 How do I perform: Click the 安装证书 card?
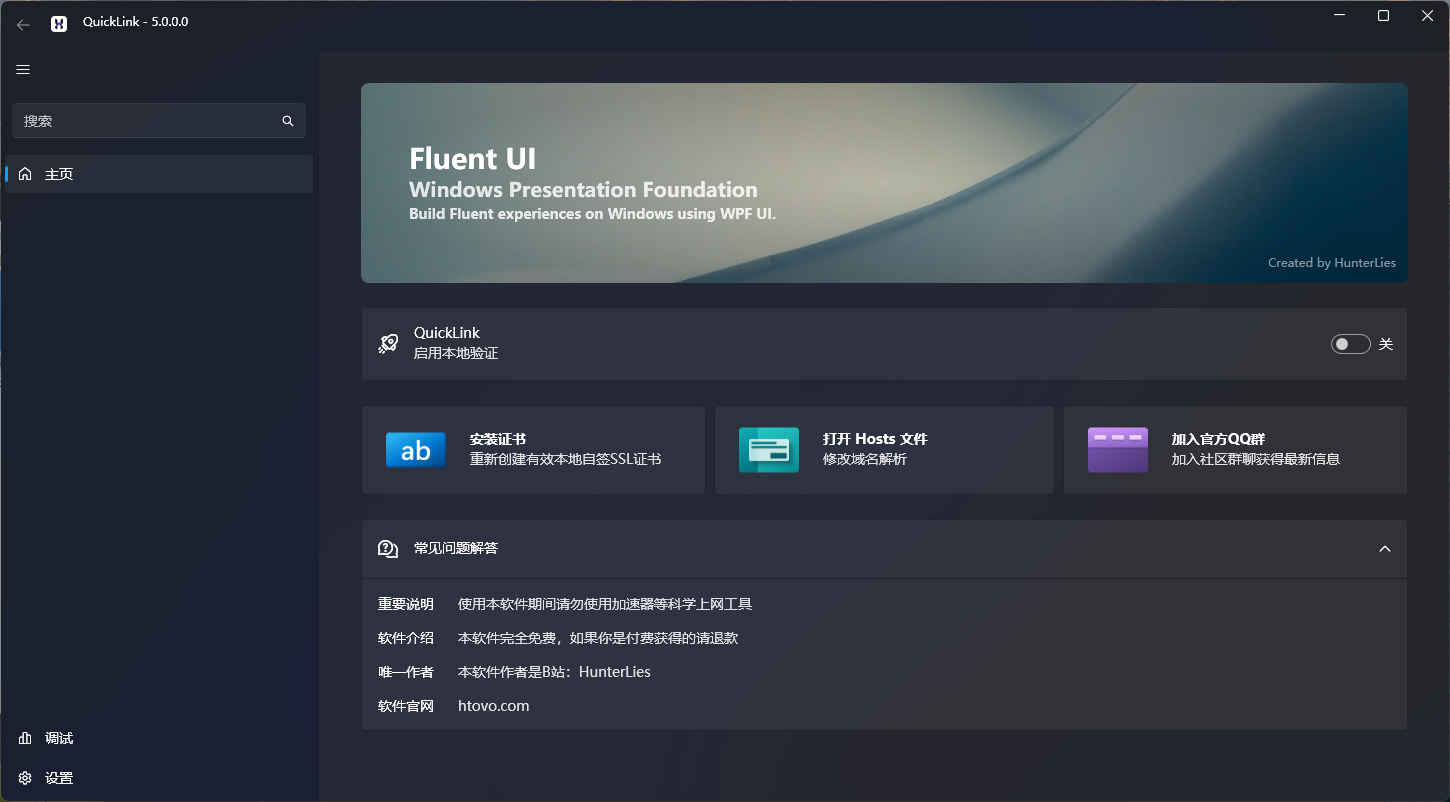pos(533,450)
